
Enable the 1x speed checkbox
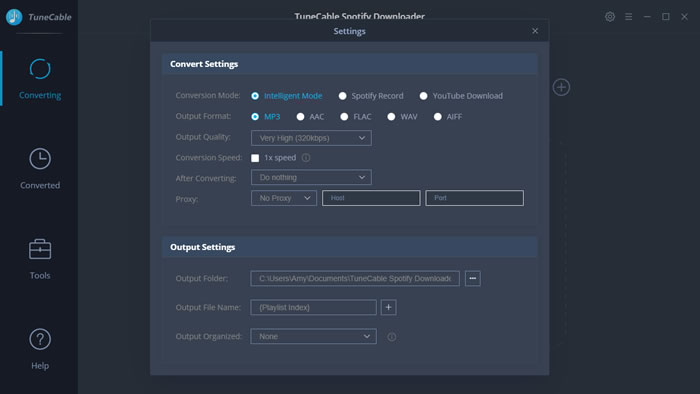(x=255, y=158)
